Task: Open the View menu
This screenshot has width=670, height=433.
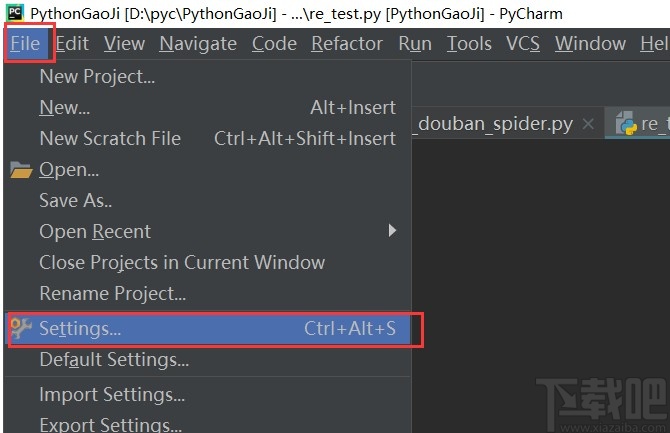Action: pos(124,44)
